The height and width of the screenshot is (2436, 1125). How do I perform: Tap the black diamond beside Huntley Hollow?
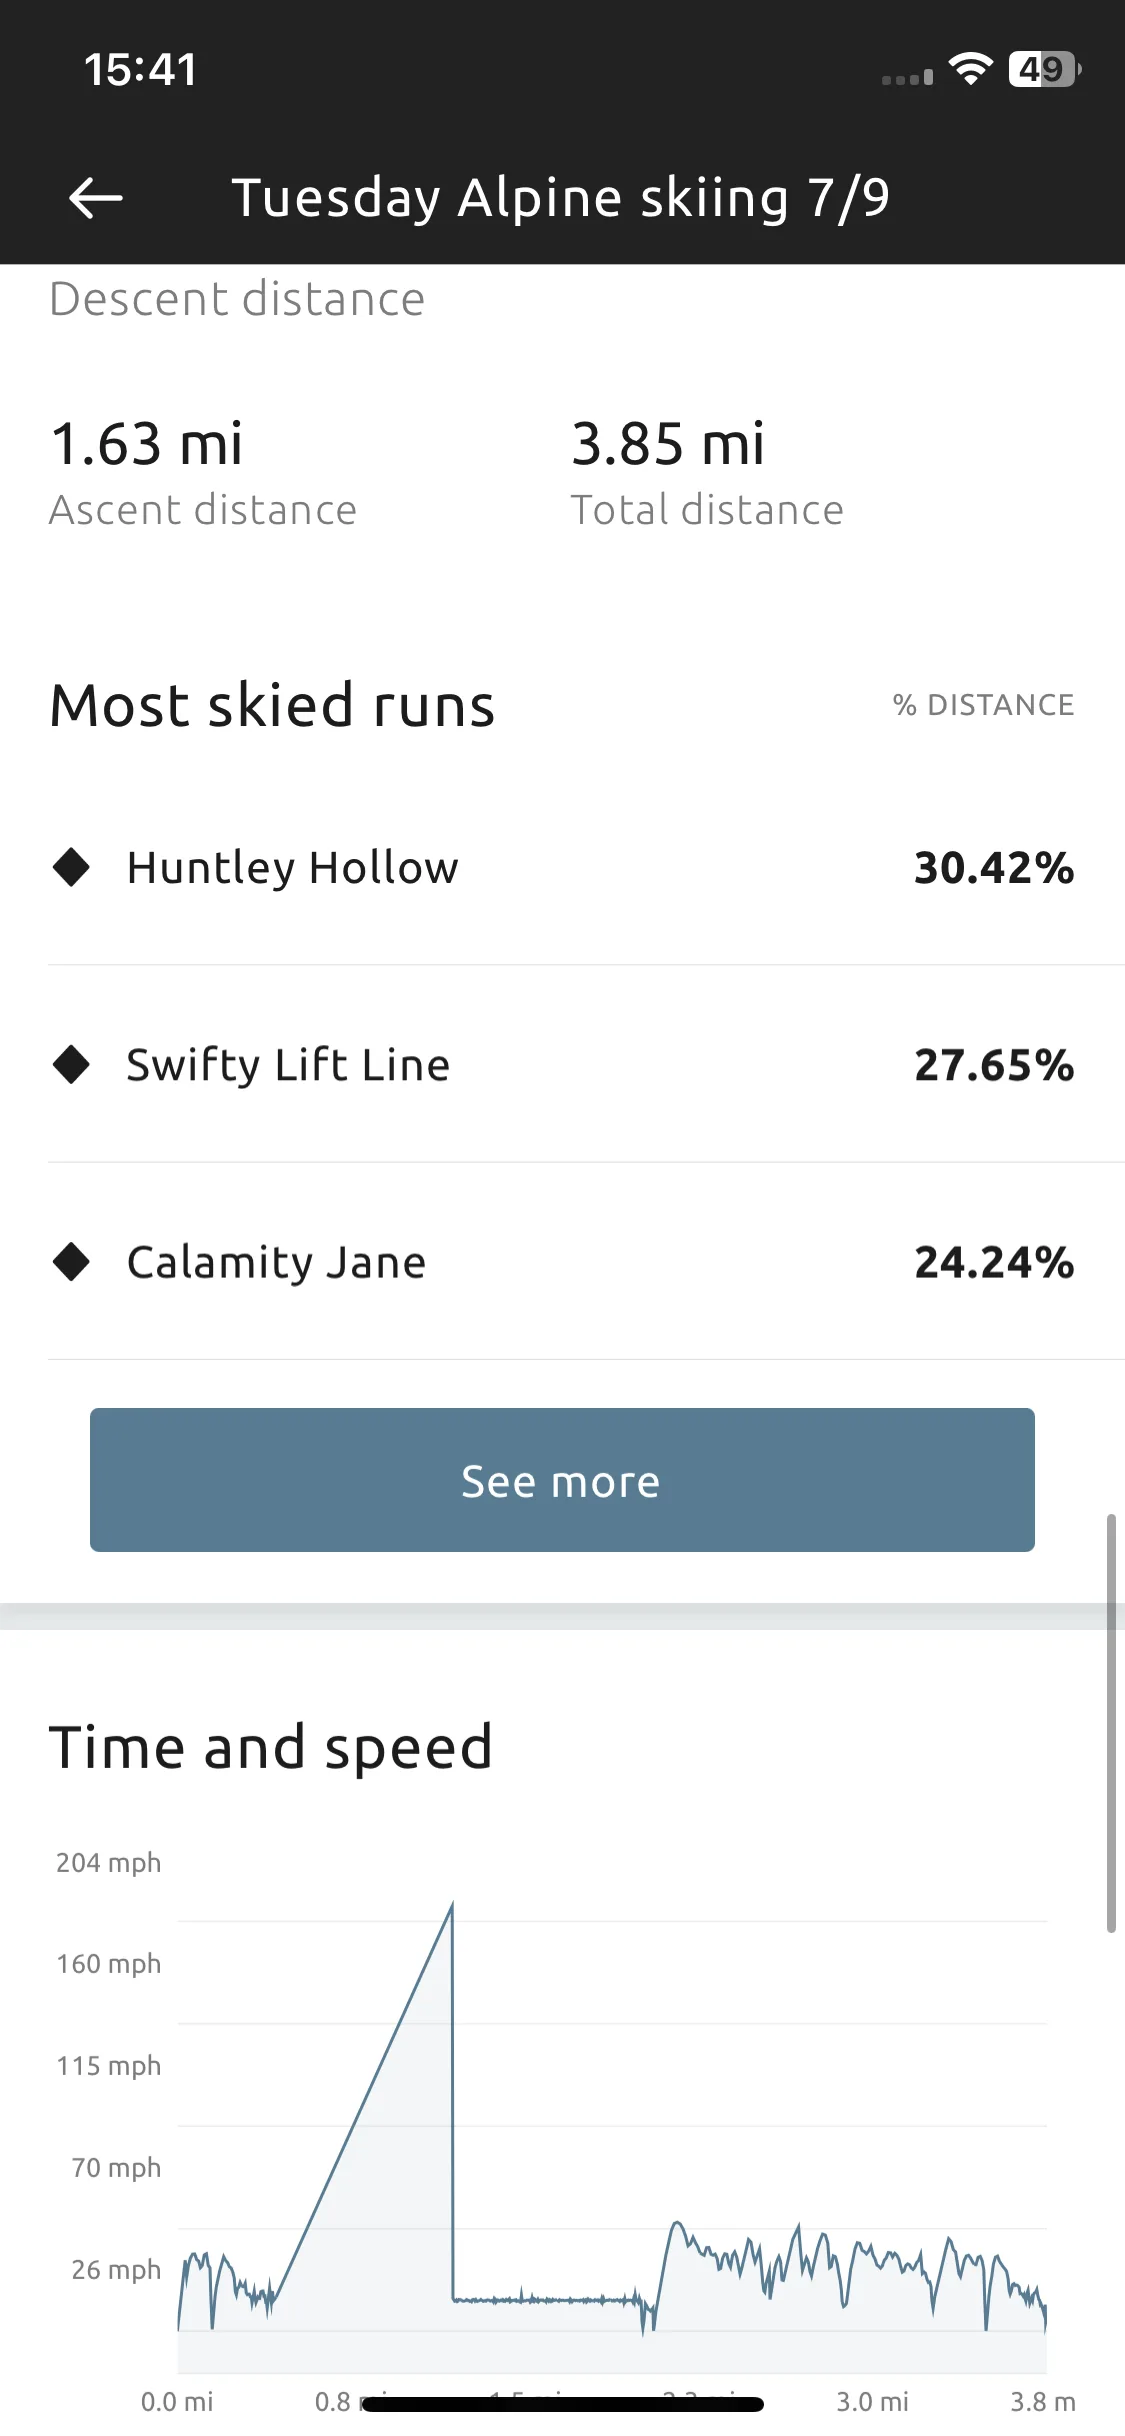tap(71, 866)
